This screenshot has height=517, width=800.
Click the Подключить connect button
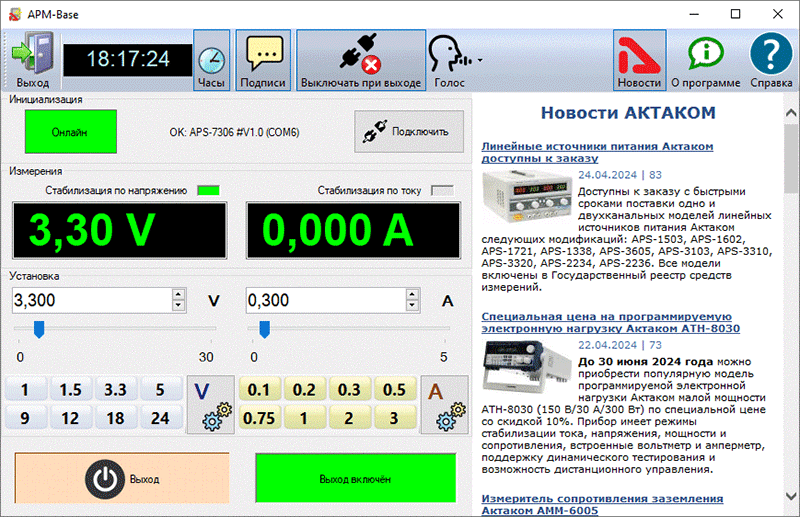409,132
